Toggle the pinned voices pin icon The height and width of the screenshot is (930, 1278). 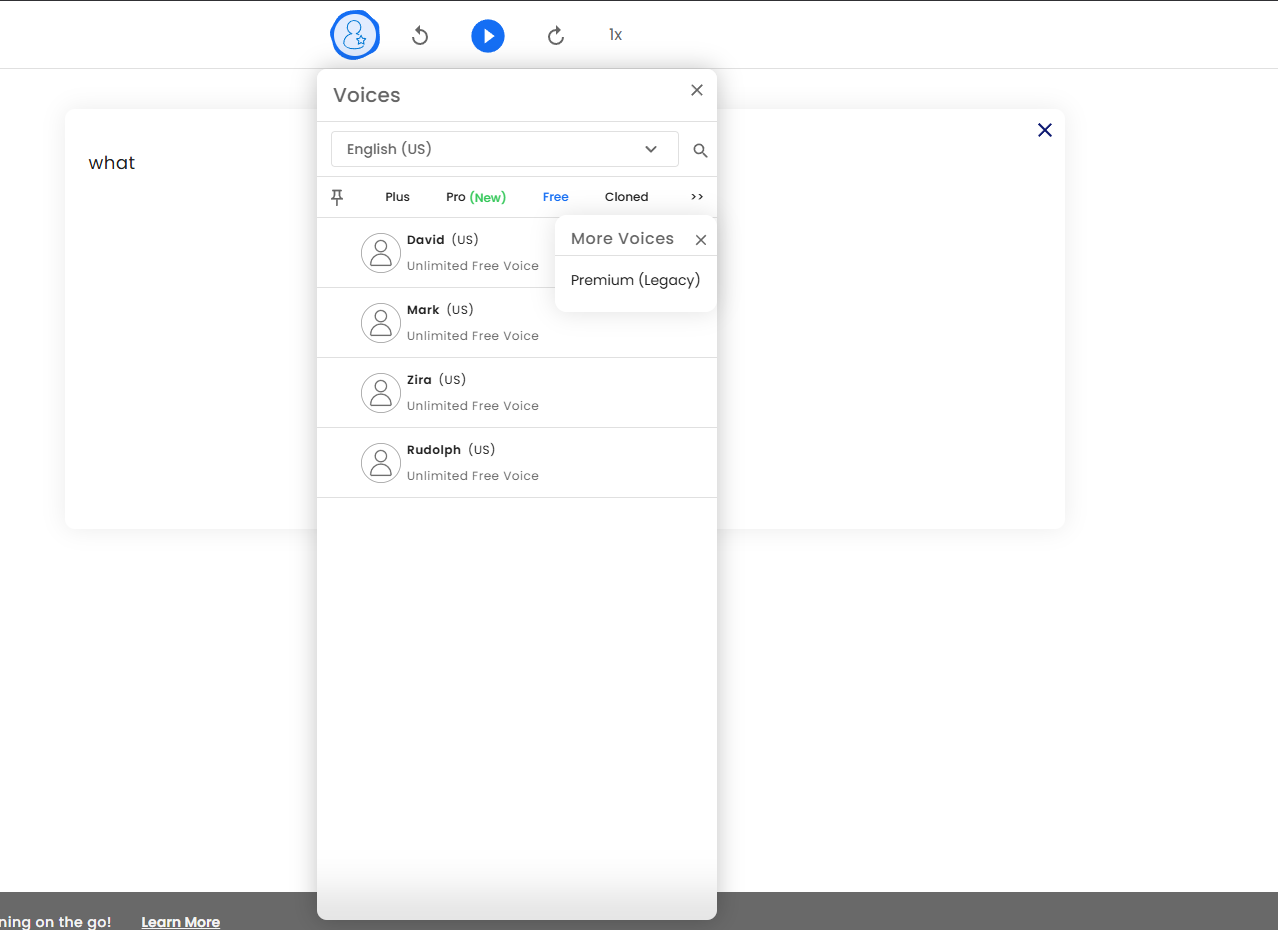[337, 197]
